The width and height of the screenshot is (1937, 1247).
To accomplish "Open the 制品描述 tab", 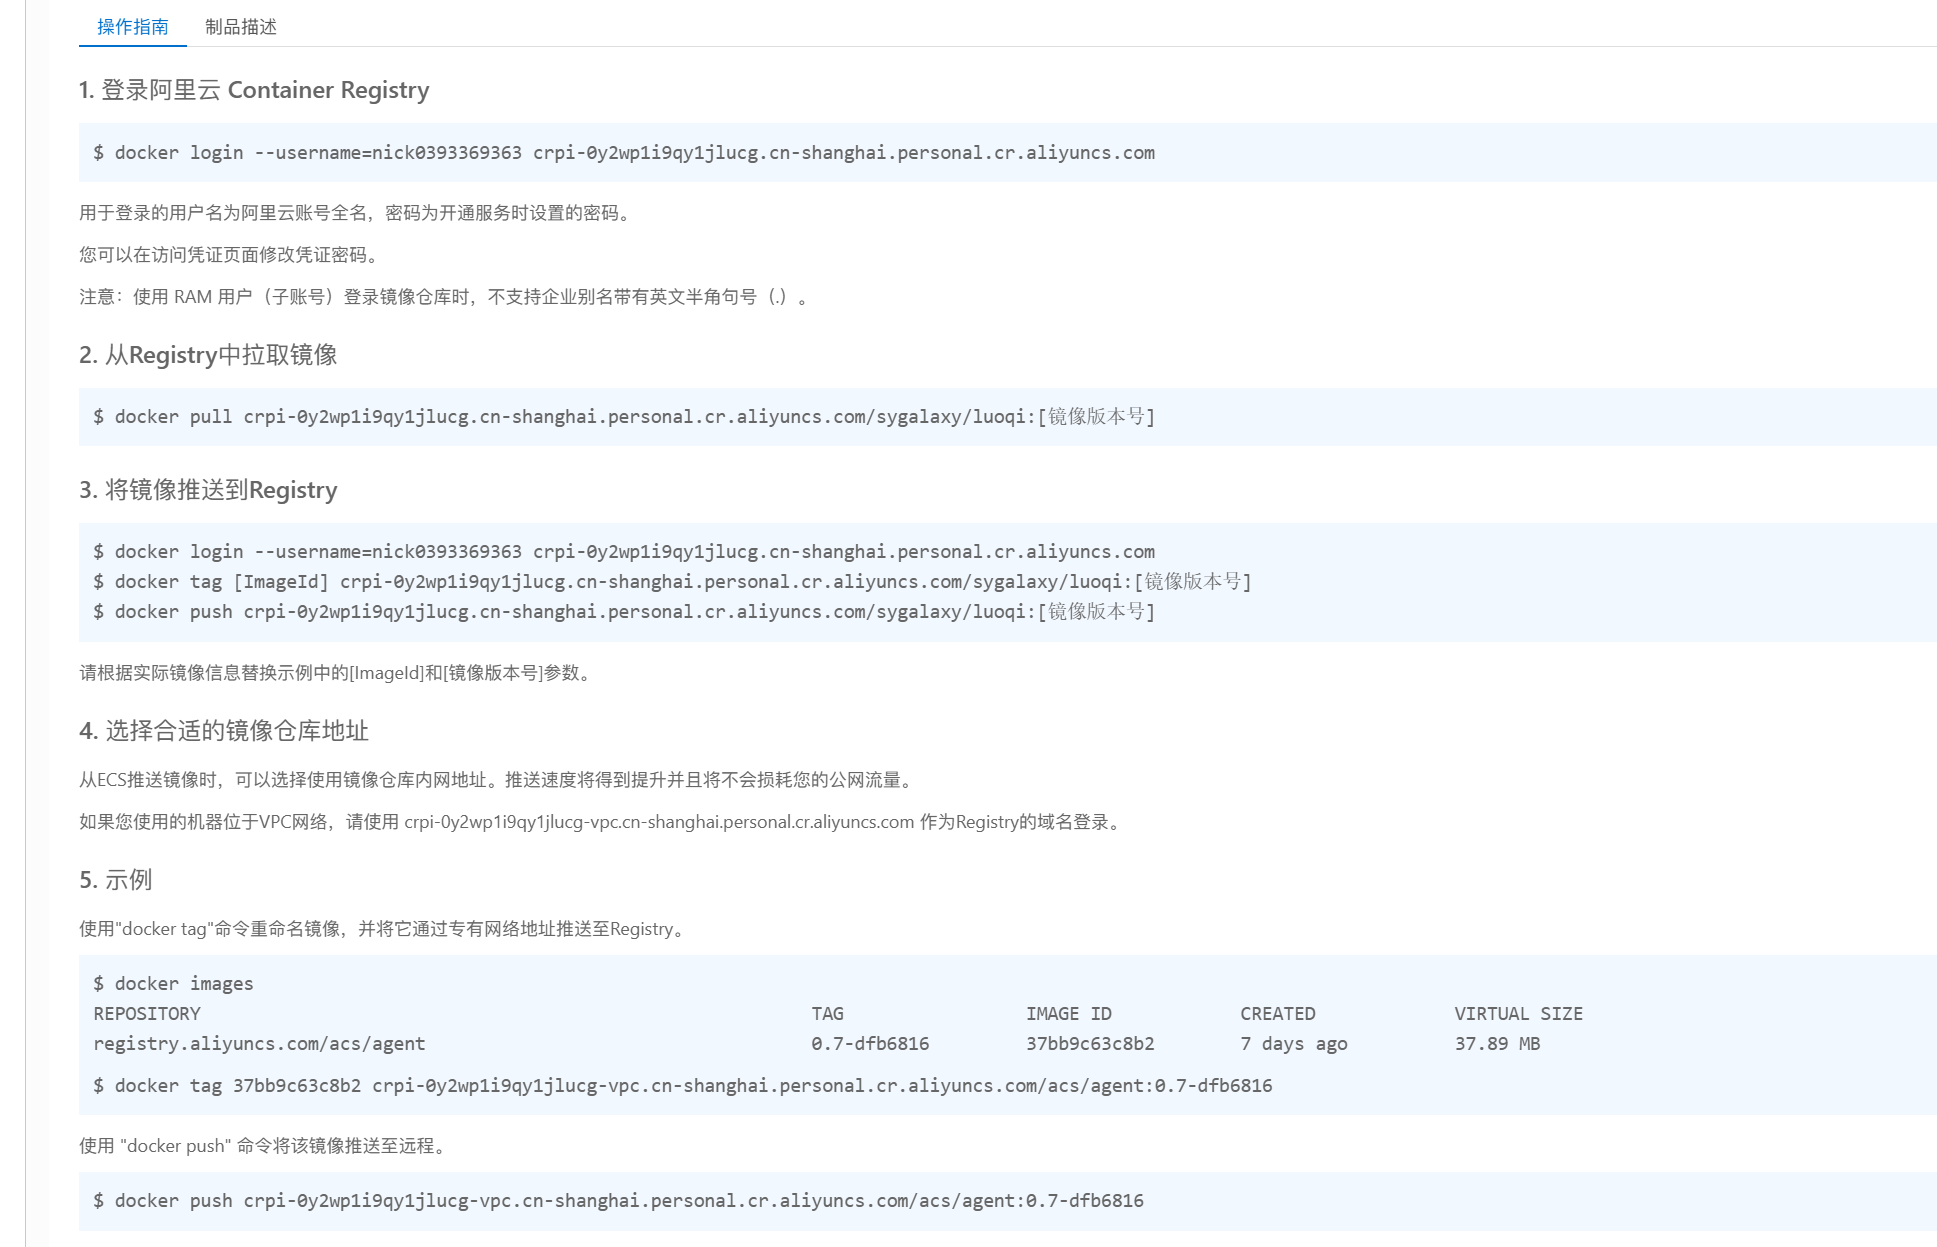I will (x=240, y=27).
